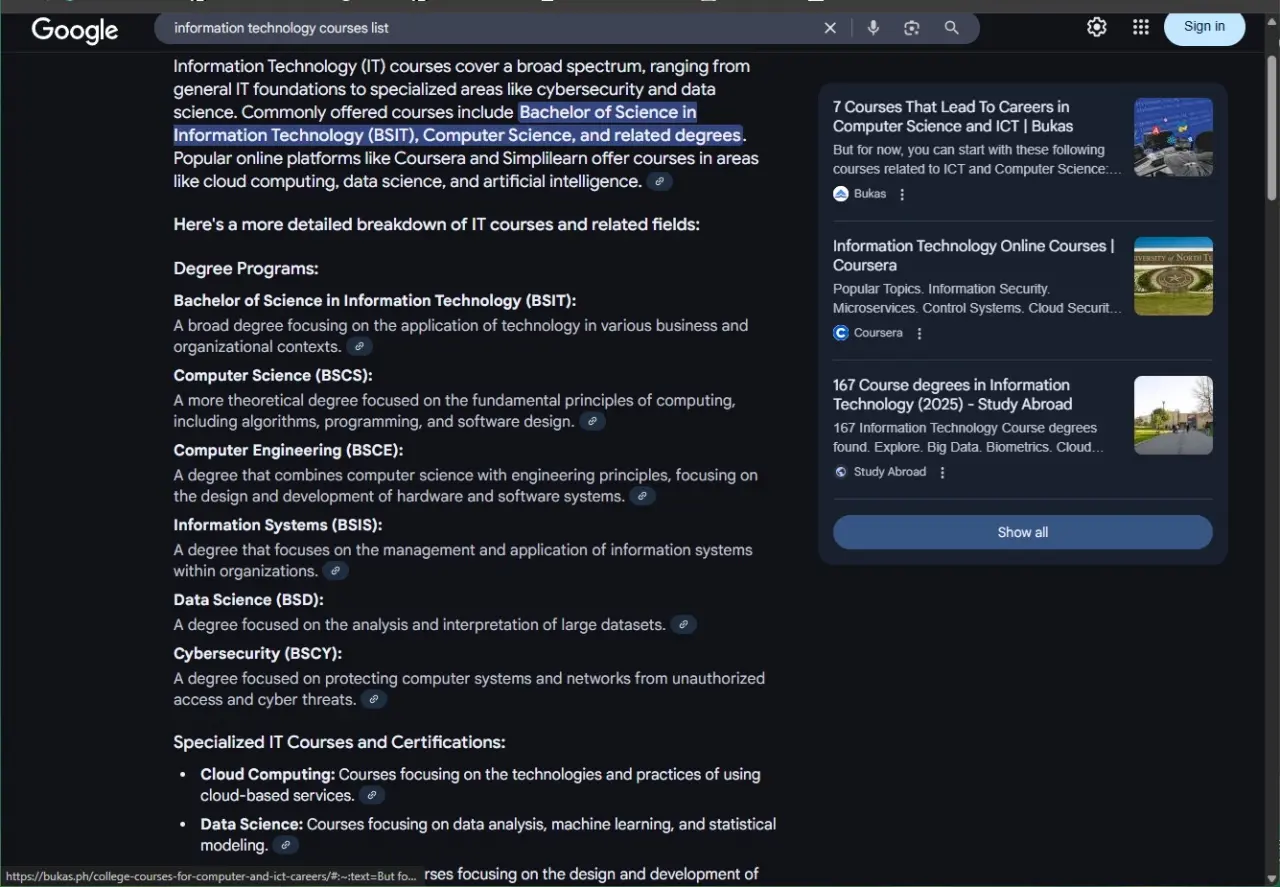
Task: Open '7 Courses That Lead To Careers' link
Action: 953,116
